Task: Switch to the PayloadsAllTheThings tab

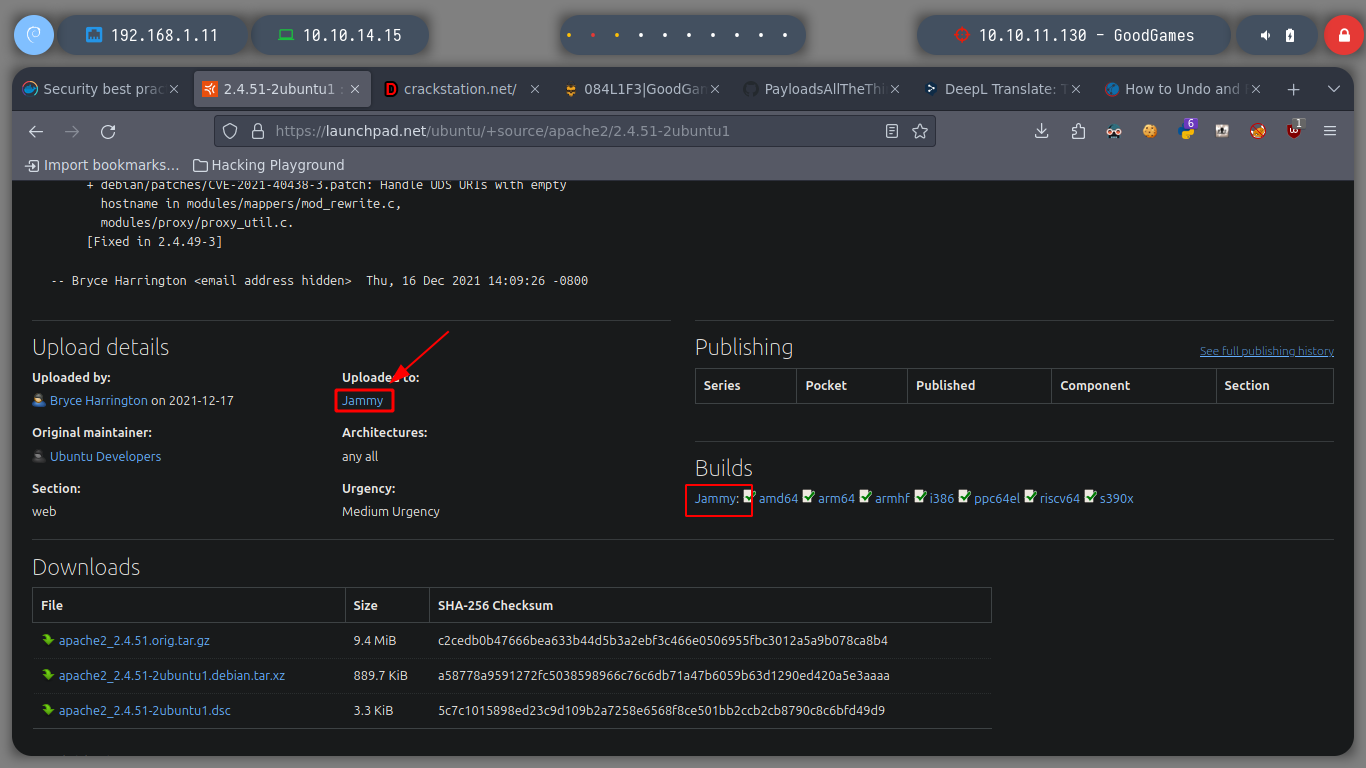Action: pos(822,89)
